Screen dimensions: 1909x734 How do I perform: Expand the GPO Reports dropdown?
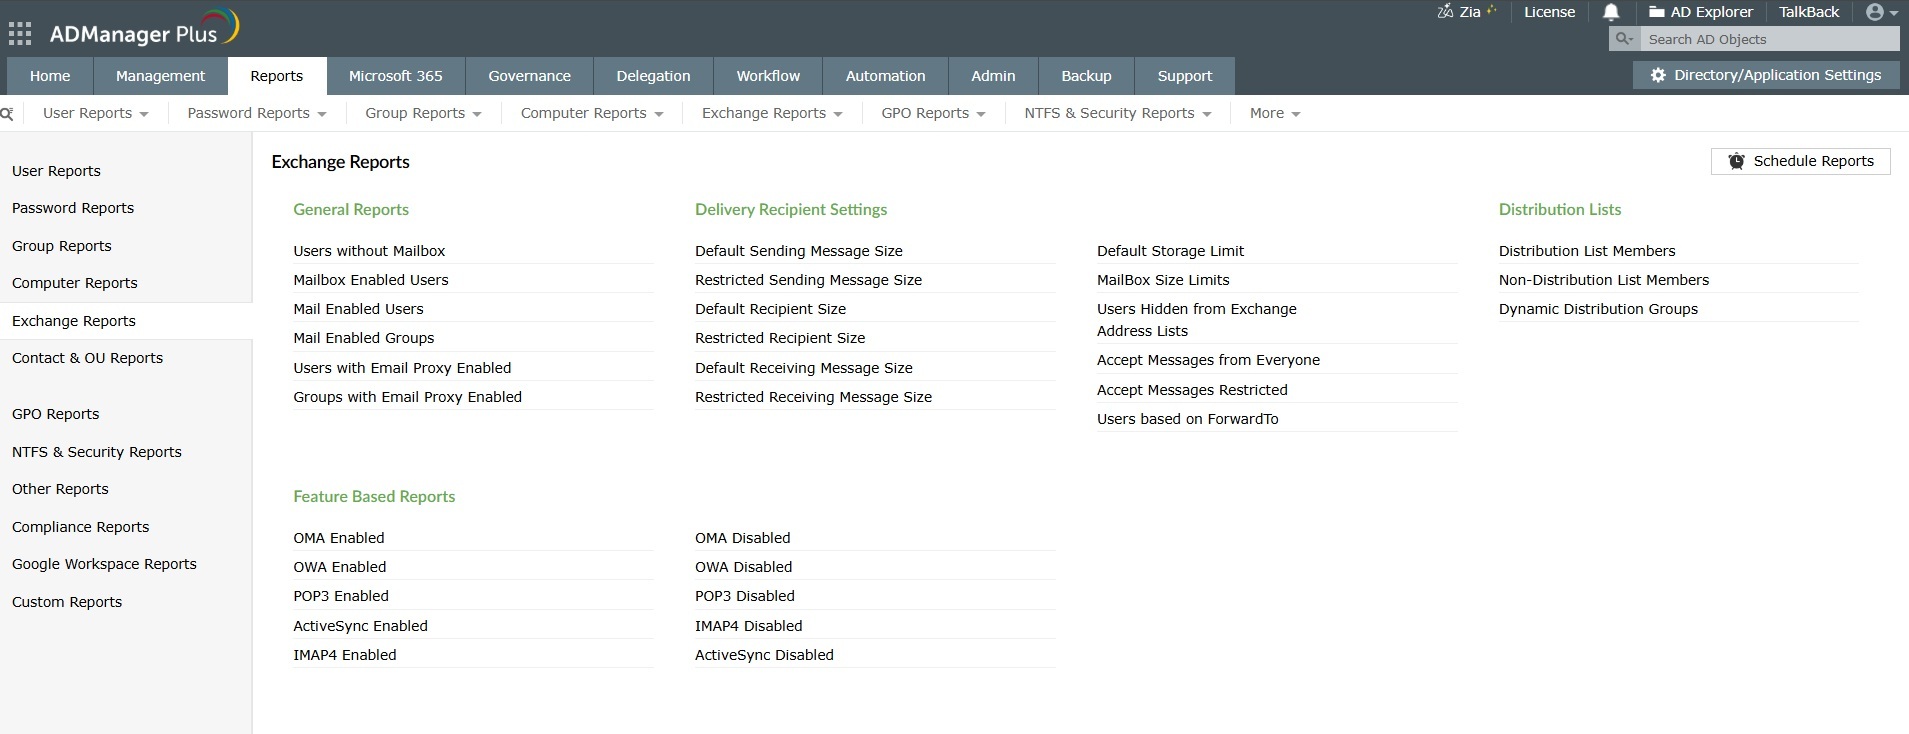point(933,113)
